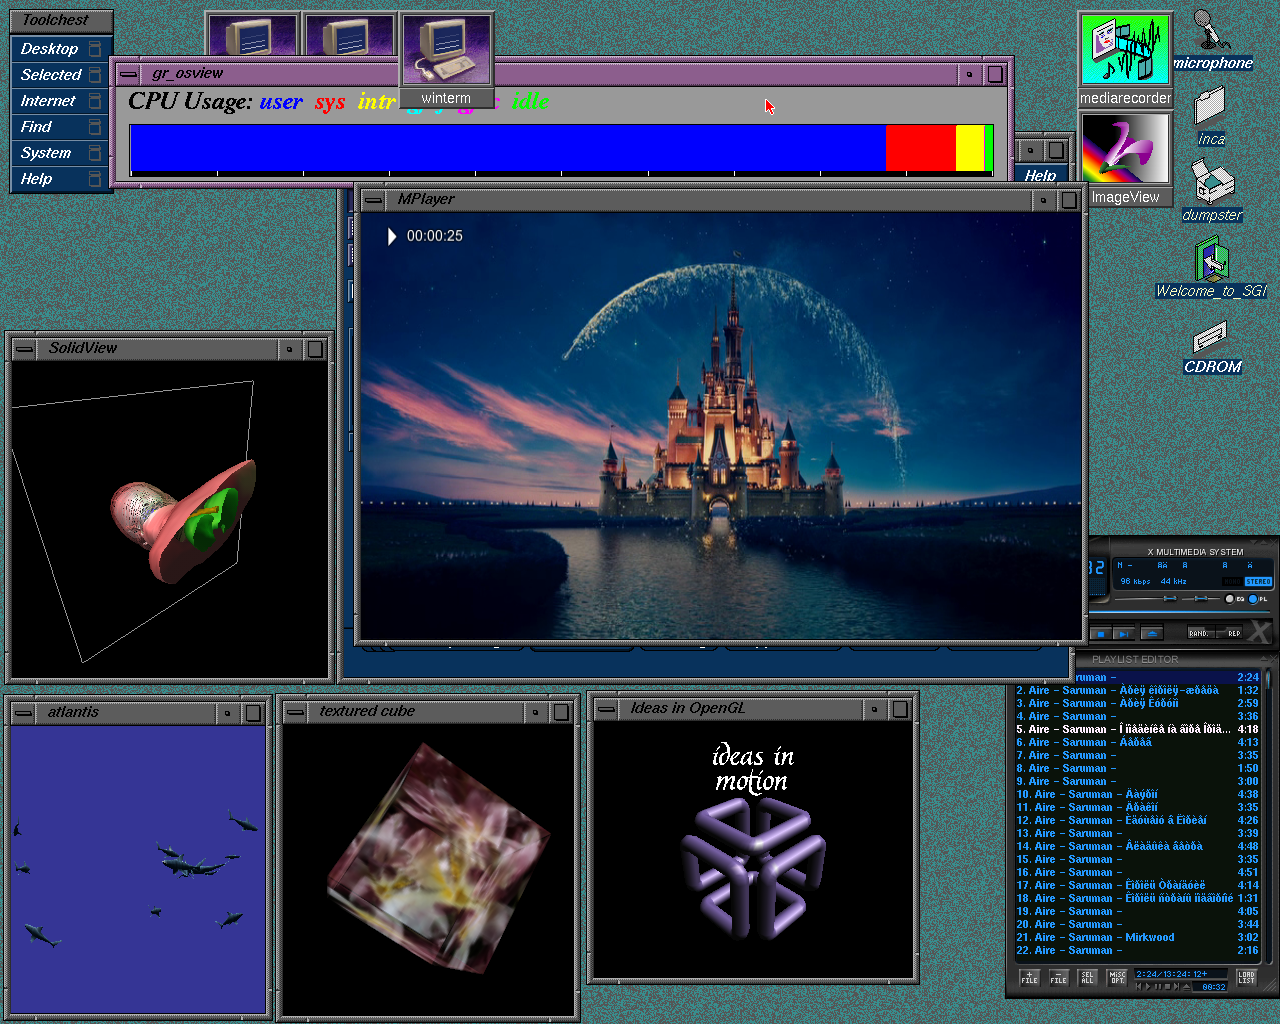Select playlist track 14. Aire - Saruman 4:48

[x=1138, y=846]
